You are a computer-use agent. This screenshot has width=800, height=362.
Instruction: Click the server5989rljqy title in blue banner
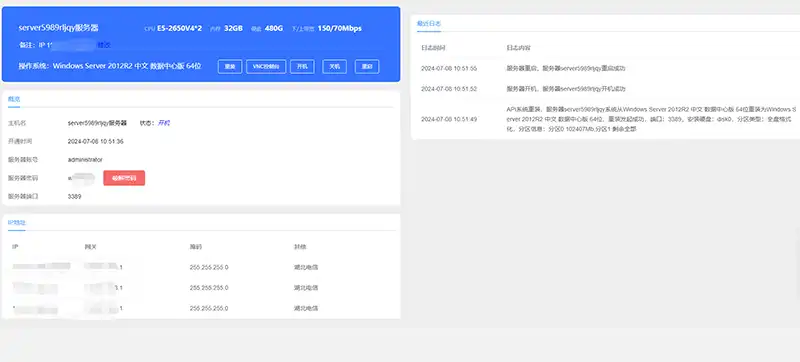pyautogui.click(x=58, y=28)
